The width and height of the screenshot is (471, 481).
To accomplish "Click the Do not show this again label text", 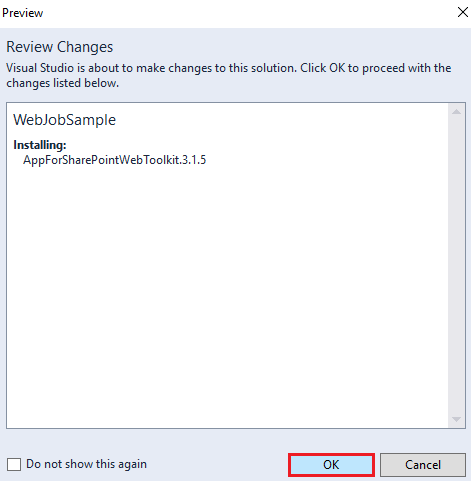I will (86, 464).
